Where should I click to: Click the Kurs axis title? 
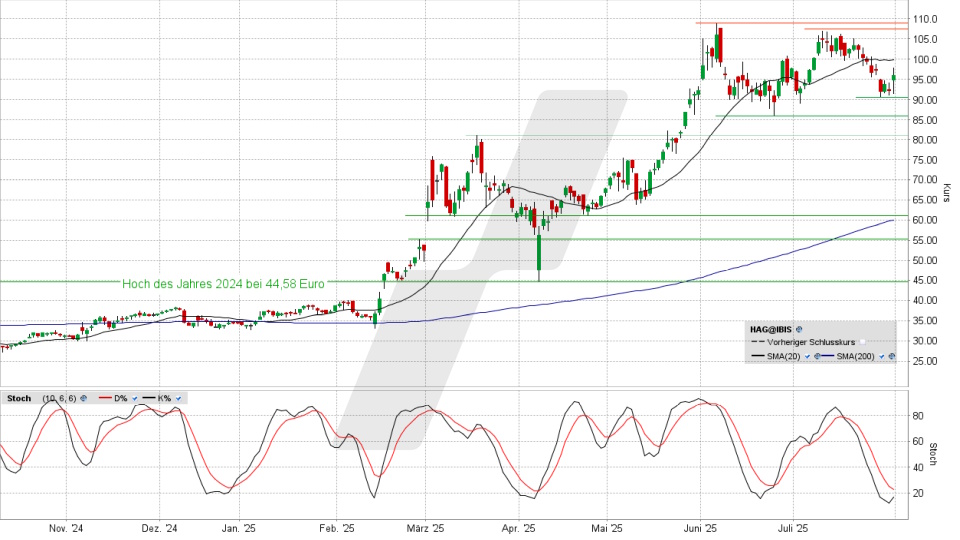click(x=947, y=193)
